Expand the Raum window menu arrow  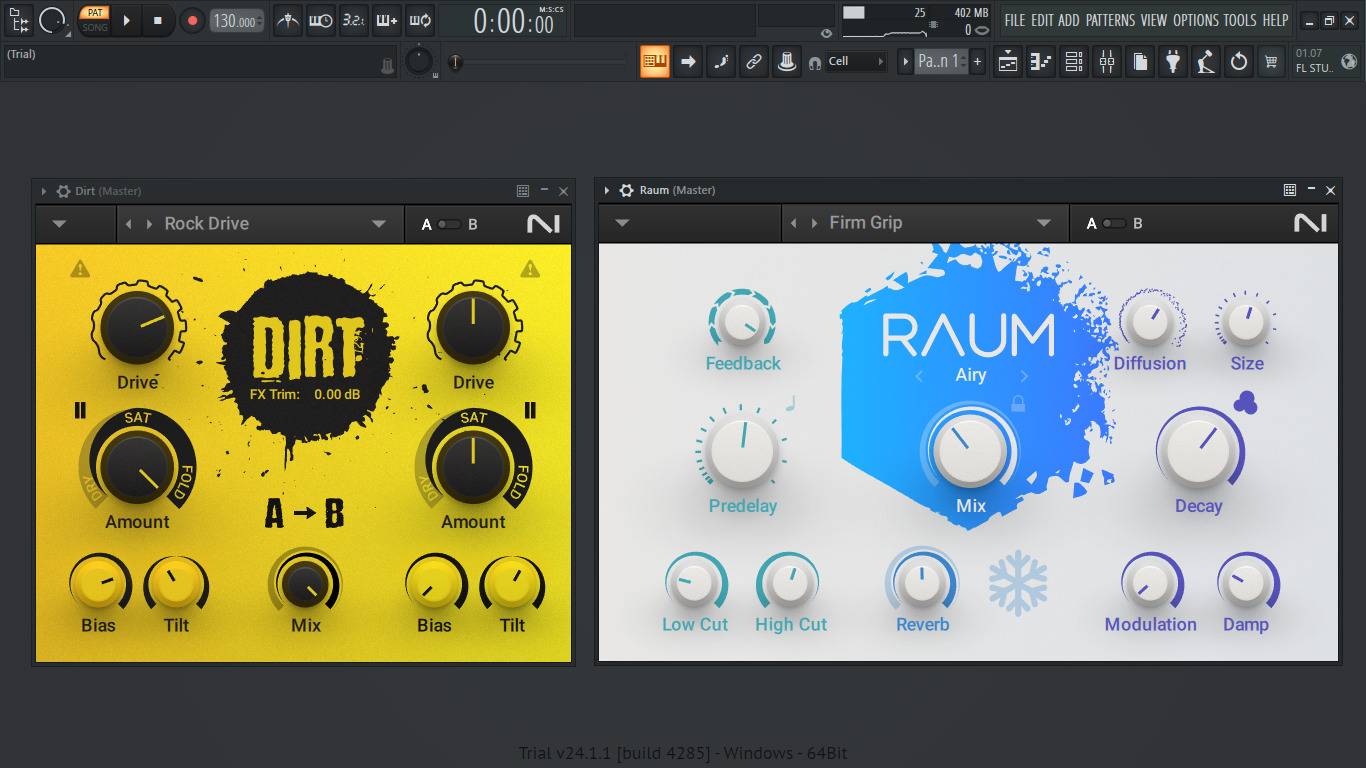tap(607, 190)
